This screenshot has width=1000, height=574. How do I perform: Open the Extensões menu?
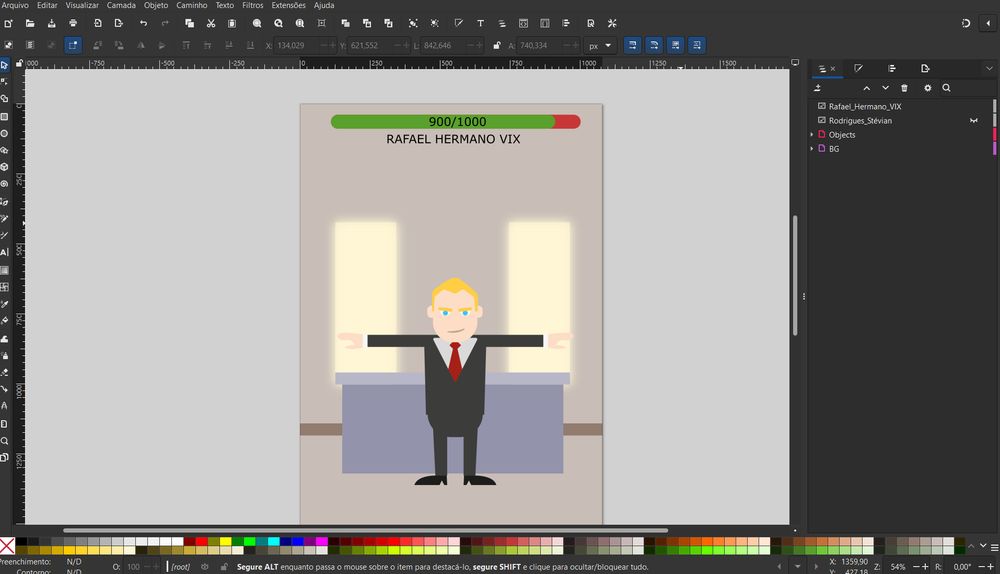click(288, 5)
